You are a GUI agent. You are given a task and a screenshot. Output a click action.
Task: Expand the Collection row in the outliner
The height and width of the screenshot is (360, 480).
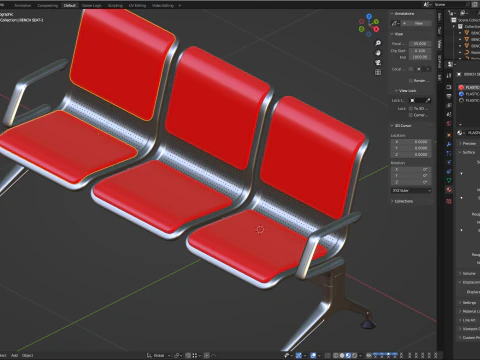click(454, 26)
